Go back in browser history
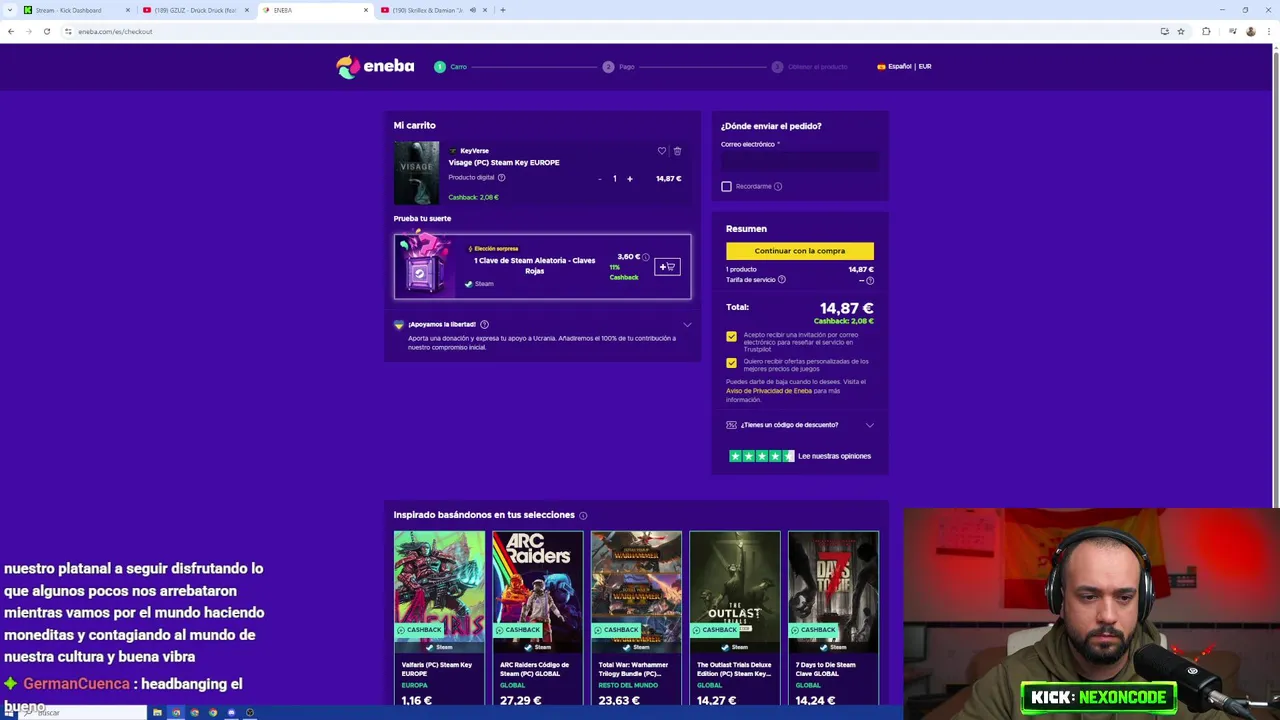 pos(10,31)
